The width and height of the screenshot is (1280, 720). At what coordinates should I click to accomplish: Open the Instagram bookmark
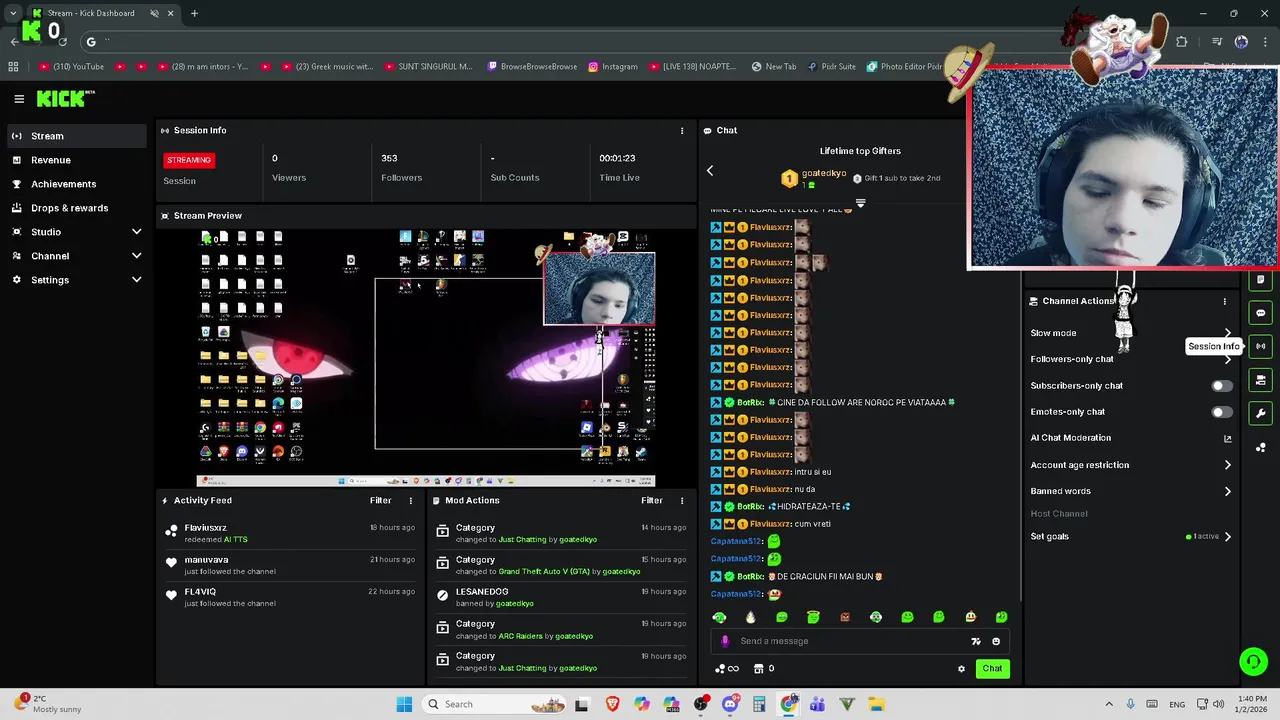pyautogui.click(x=613, y=67)
